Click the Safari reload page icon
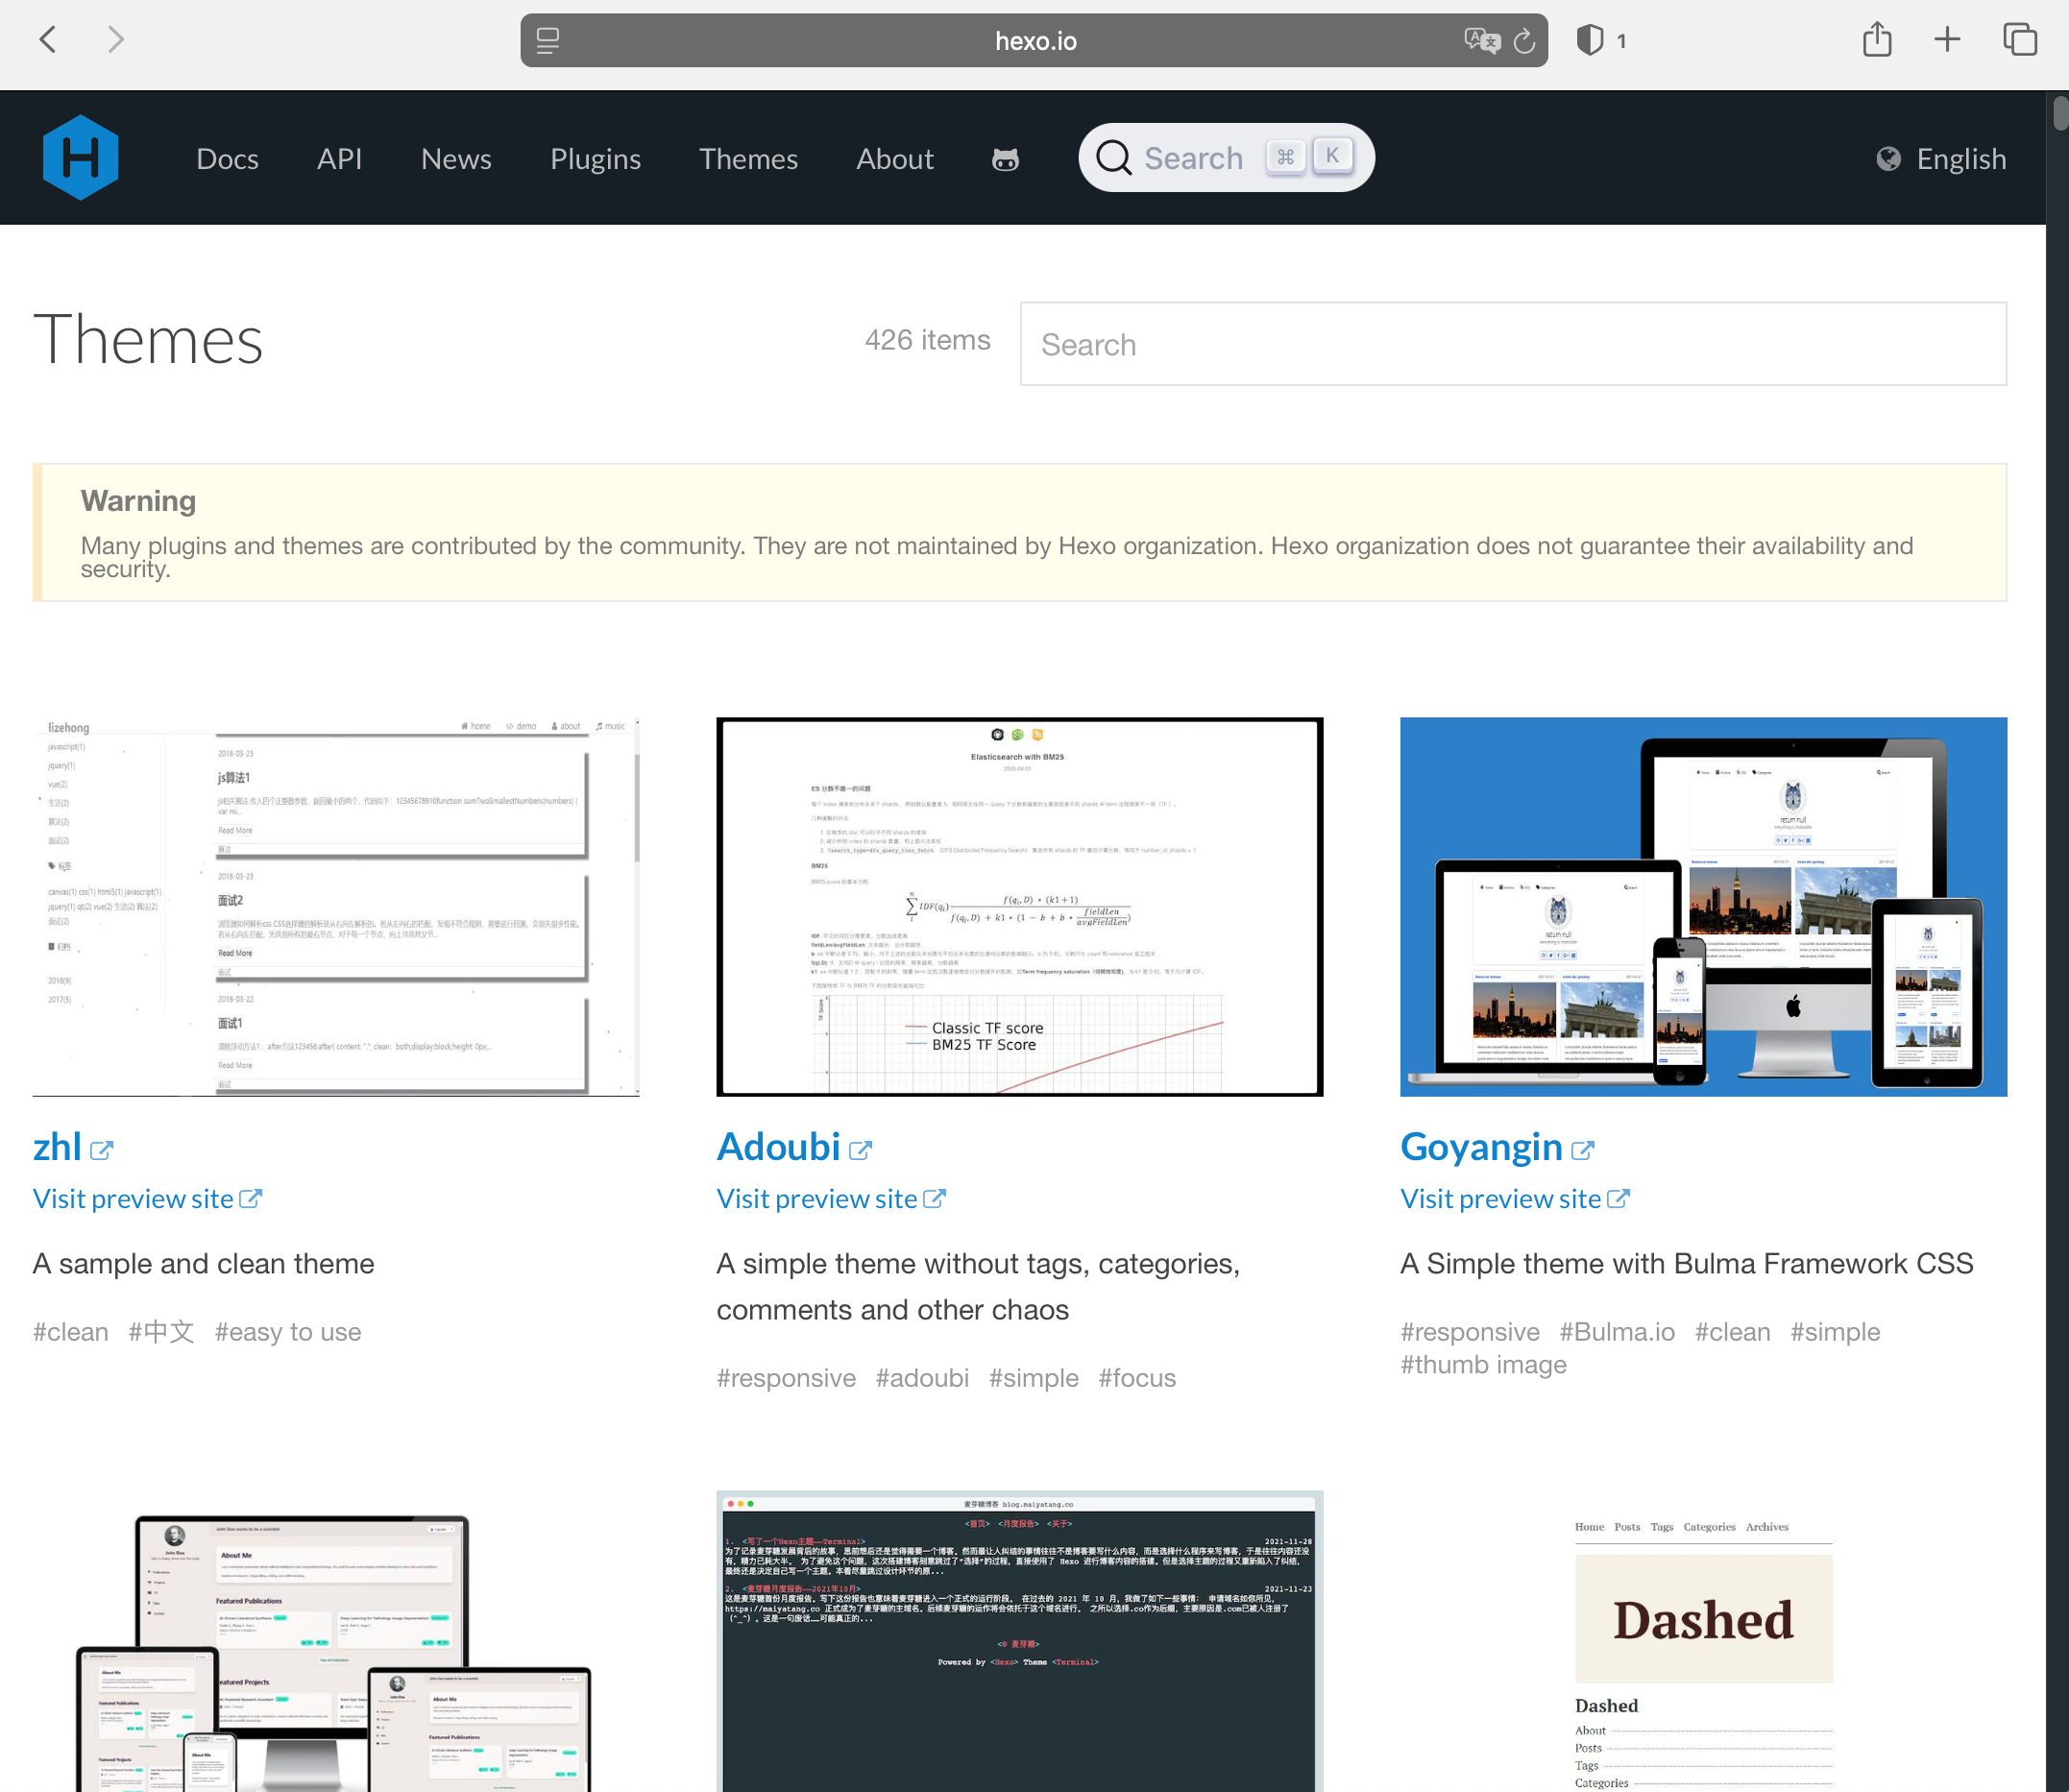The image size is (2069, 1792). pyautogui.click(x=1524, y=41)
